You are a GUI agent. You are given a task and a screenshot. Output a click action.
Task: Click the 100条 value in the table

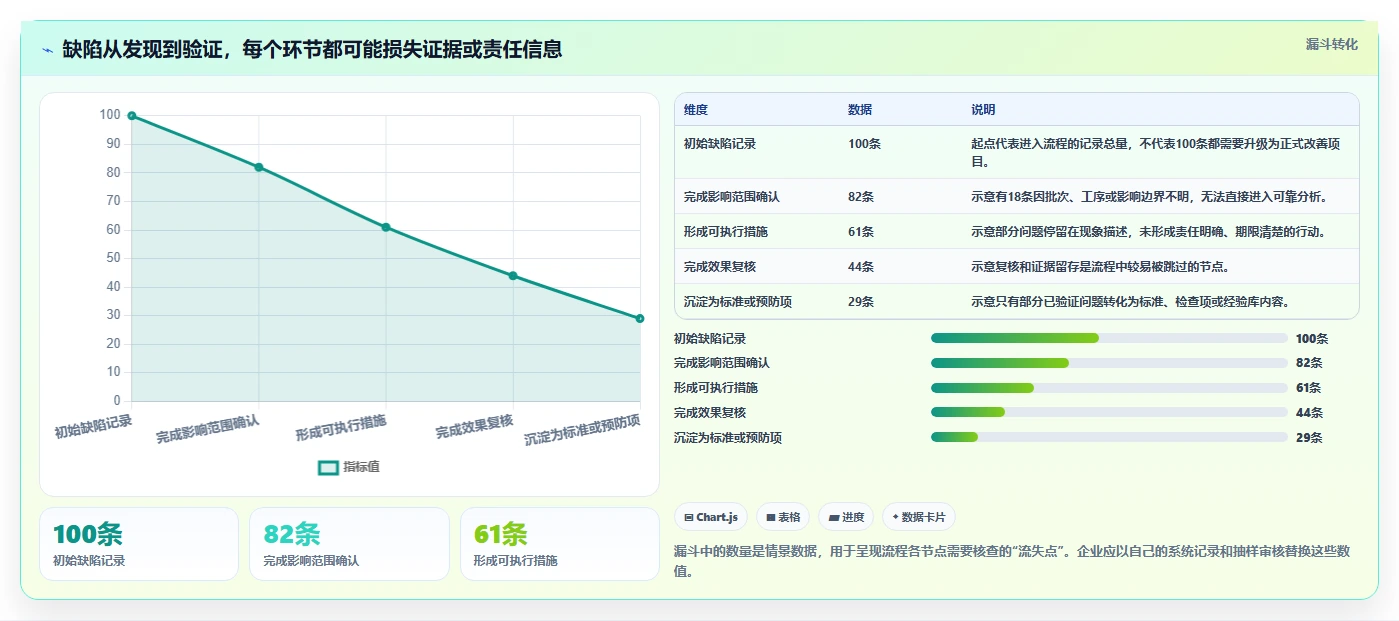coord(864,144)
